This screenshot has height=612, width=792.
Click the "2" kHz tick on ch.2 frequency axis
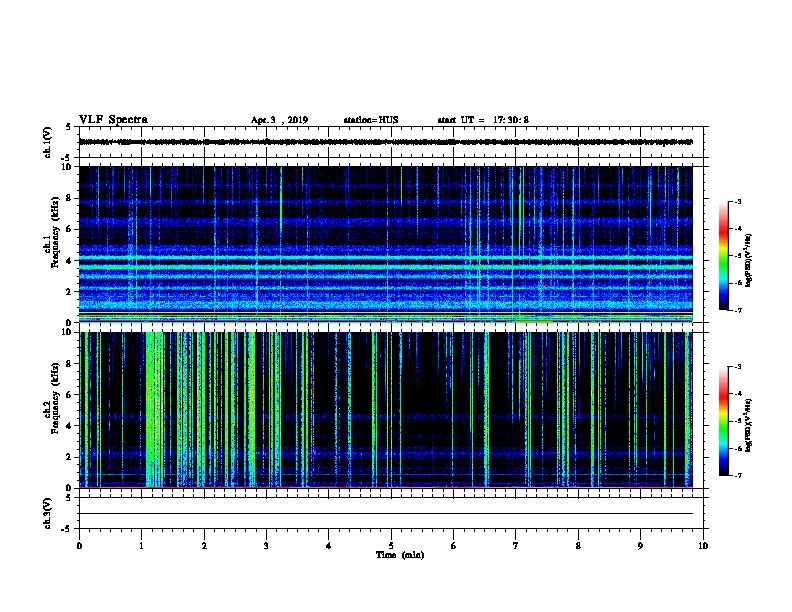tap(70, 457)
